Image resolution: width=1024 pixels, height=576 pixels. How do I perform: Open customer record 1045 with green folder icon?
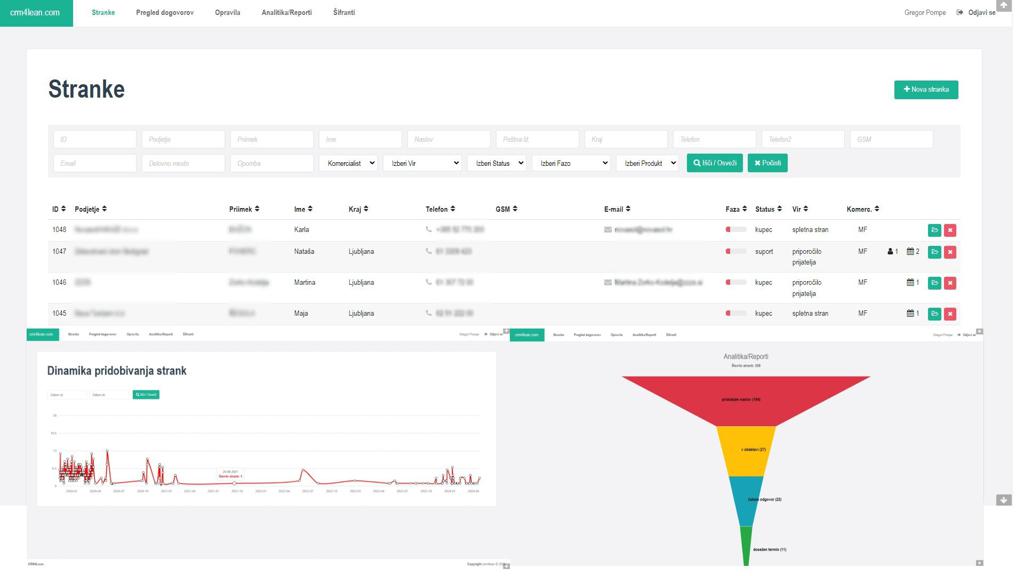click(x=935, y=313)
